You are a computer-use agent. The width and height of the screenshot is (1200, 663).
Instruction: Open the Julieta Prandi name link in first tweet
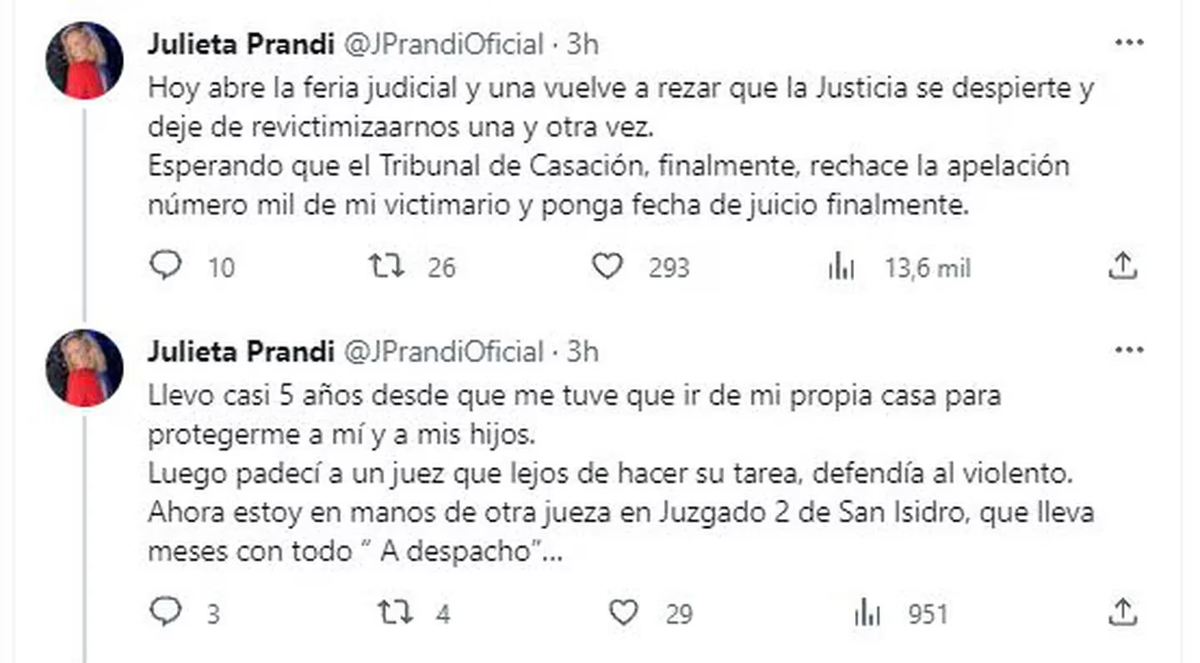[242, 44]
